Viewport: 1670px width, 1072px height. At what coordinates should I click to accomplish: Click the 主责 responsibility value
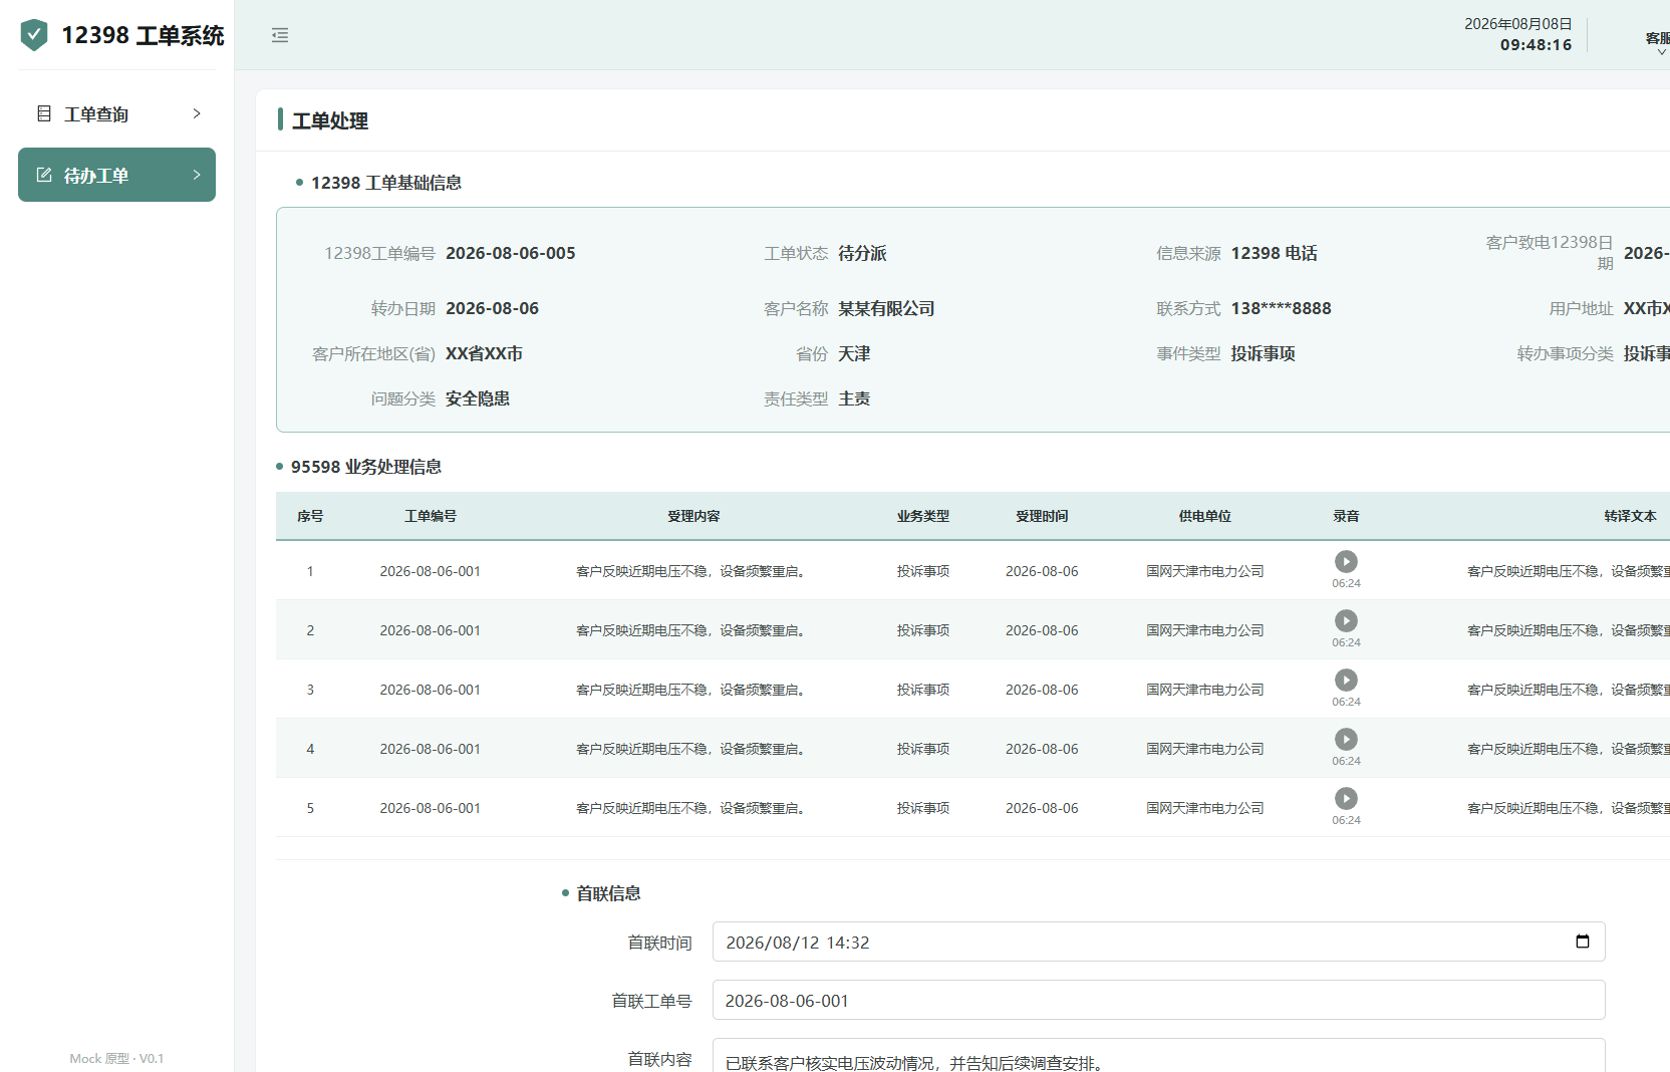[854, 398]
